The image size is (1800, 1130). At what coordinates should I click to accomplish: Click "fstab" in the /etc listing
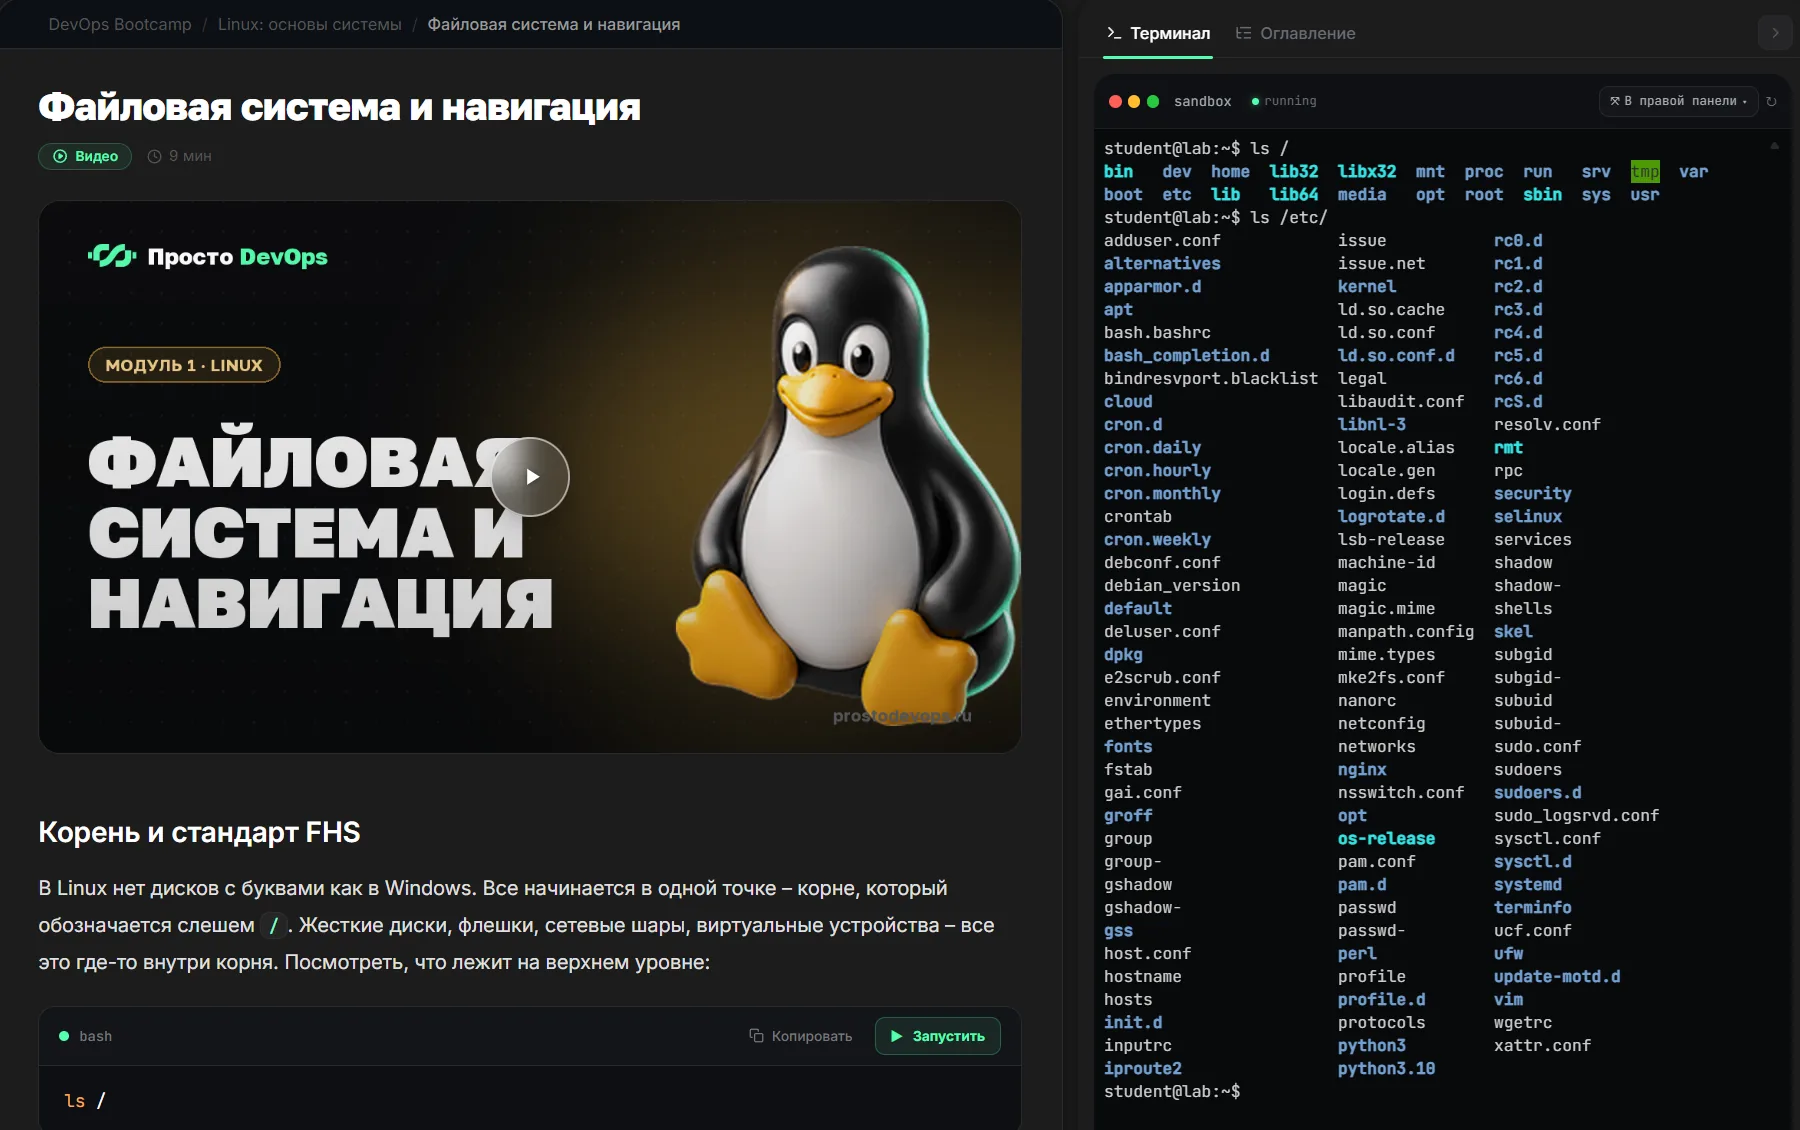1128,770
